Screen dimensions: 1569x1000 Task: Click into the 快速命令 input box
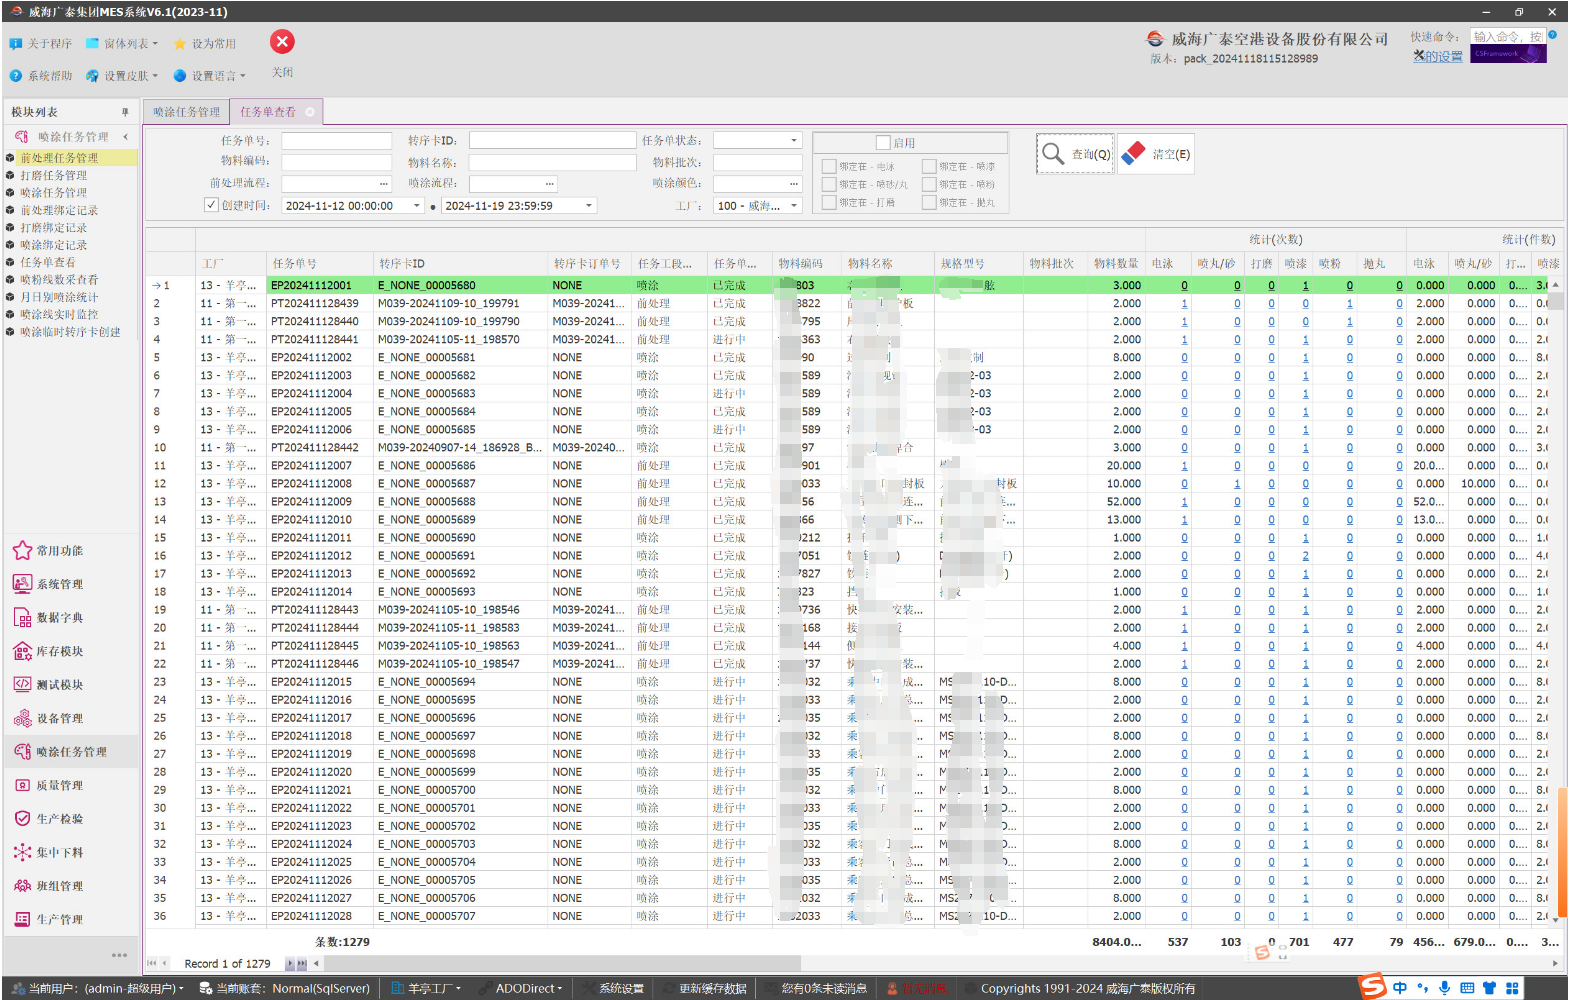(1508, 37)
